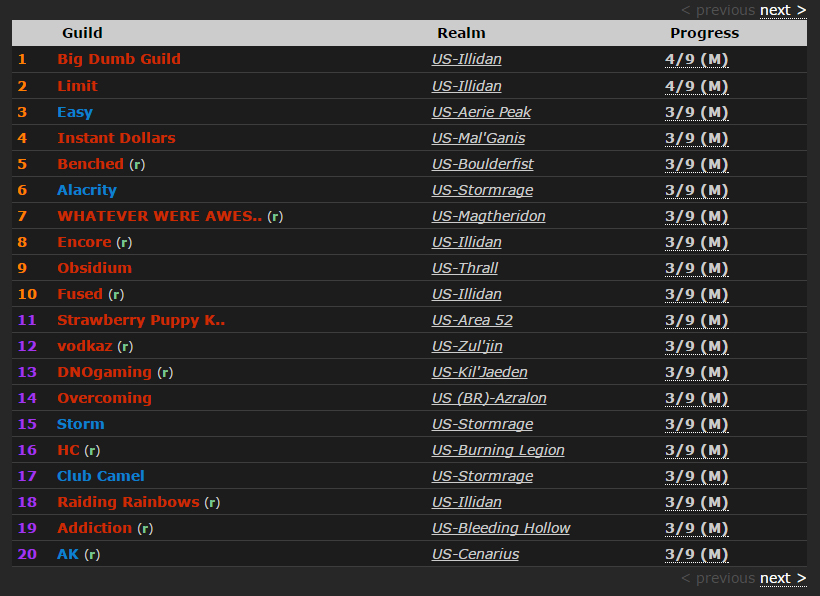Screen dimensions: 820x596
Task: Click rank number 11 in the table
Action: pos(27,320)
